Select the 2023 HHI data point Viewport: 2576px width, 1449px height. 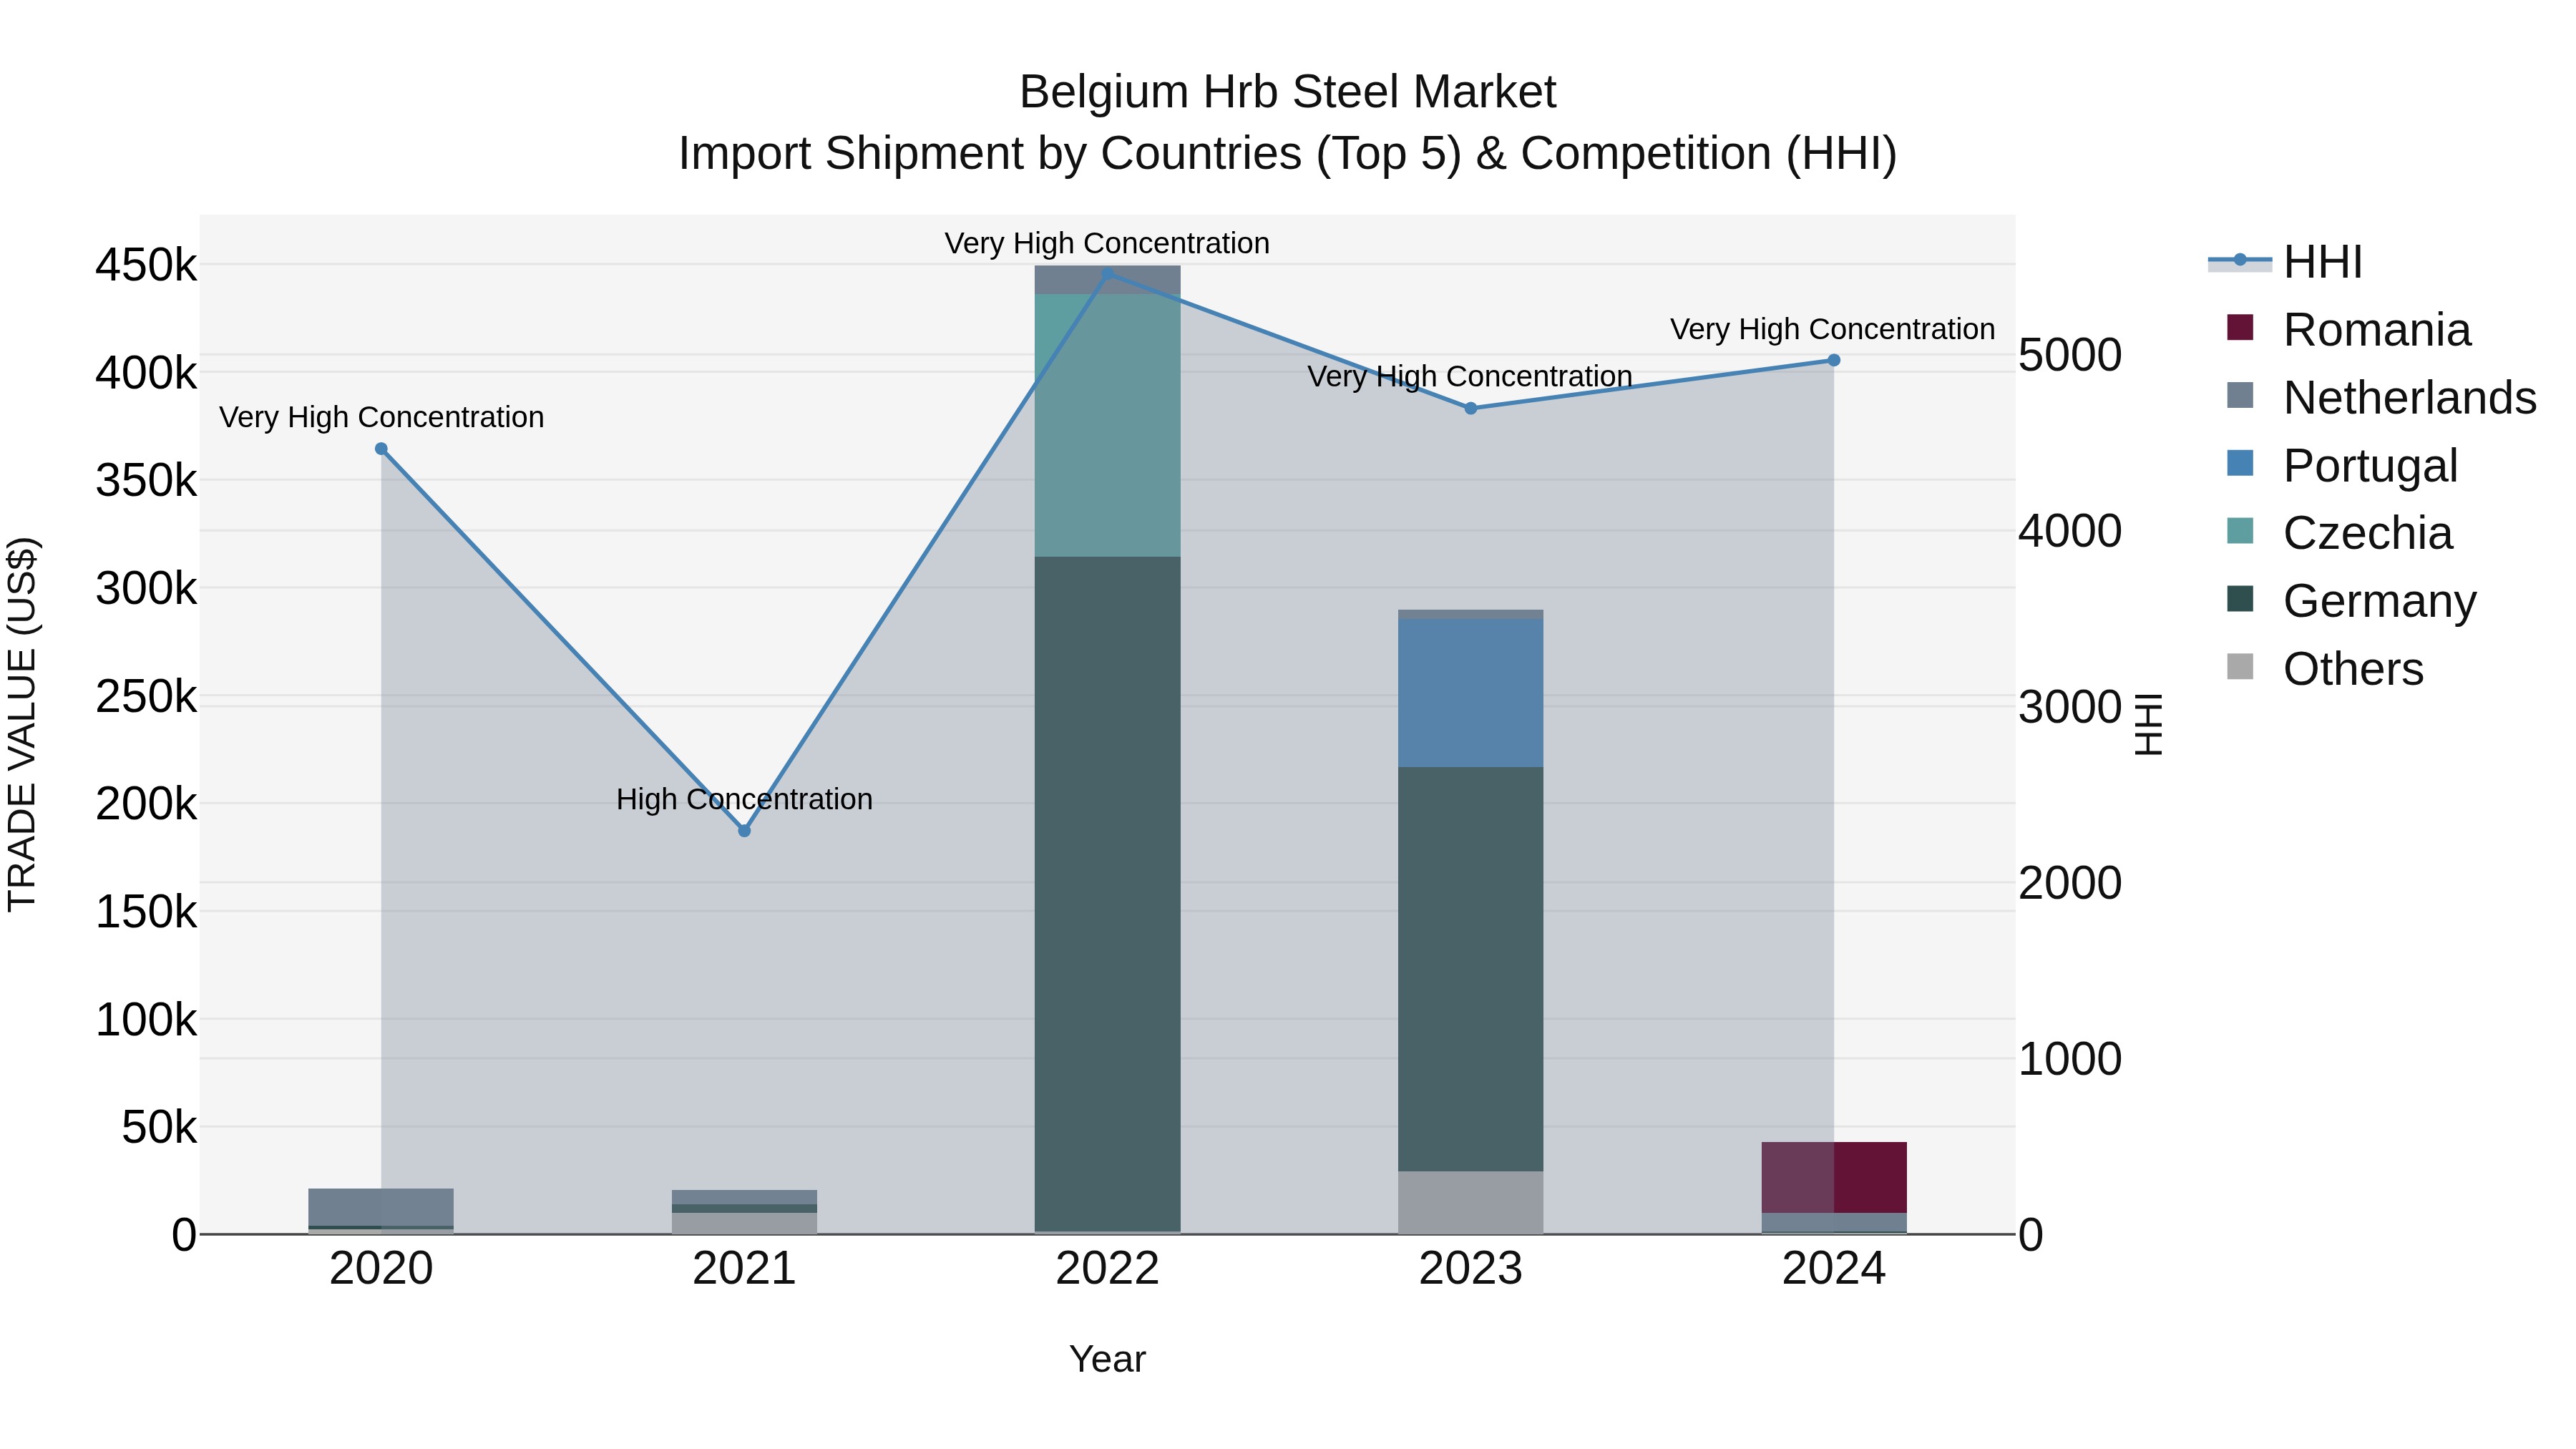pos(1470,408)
